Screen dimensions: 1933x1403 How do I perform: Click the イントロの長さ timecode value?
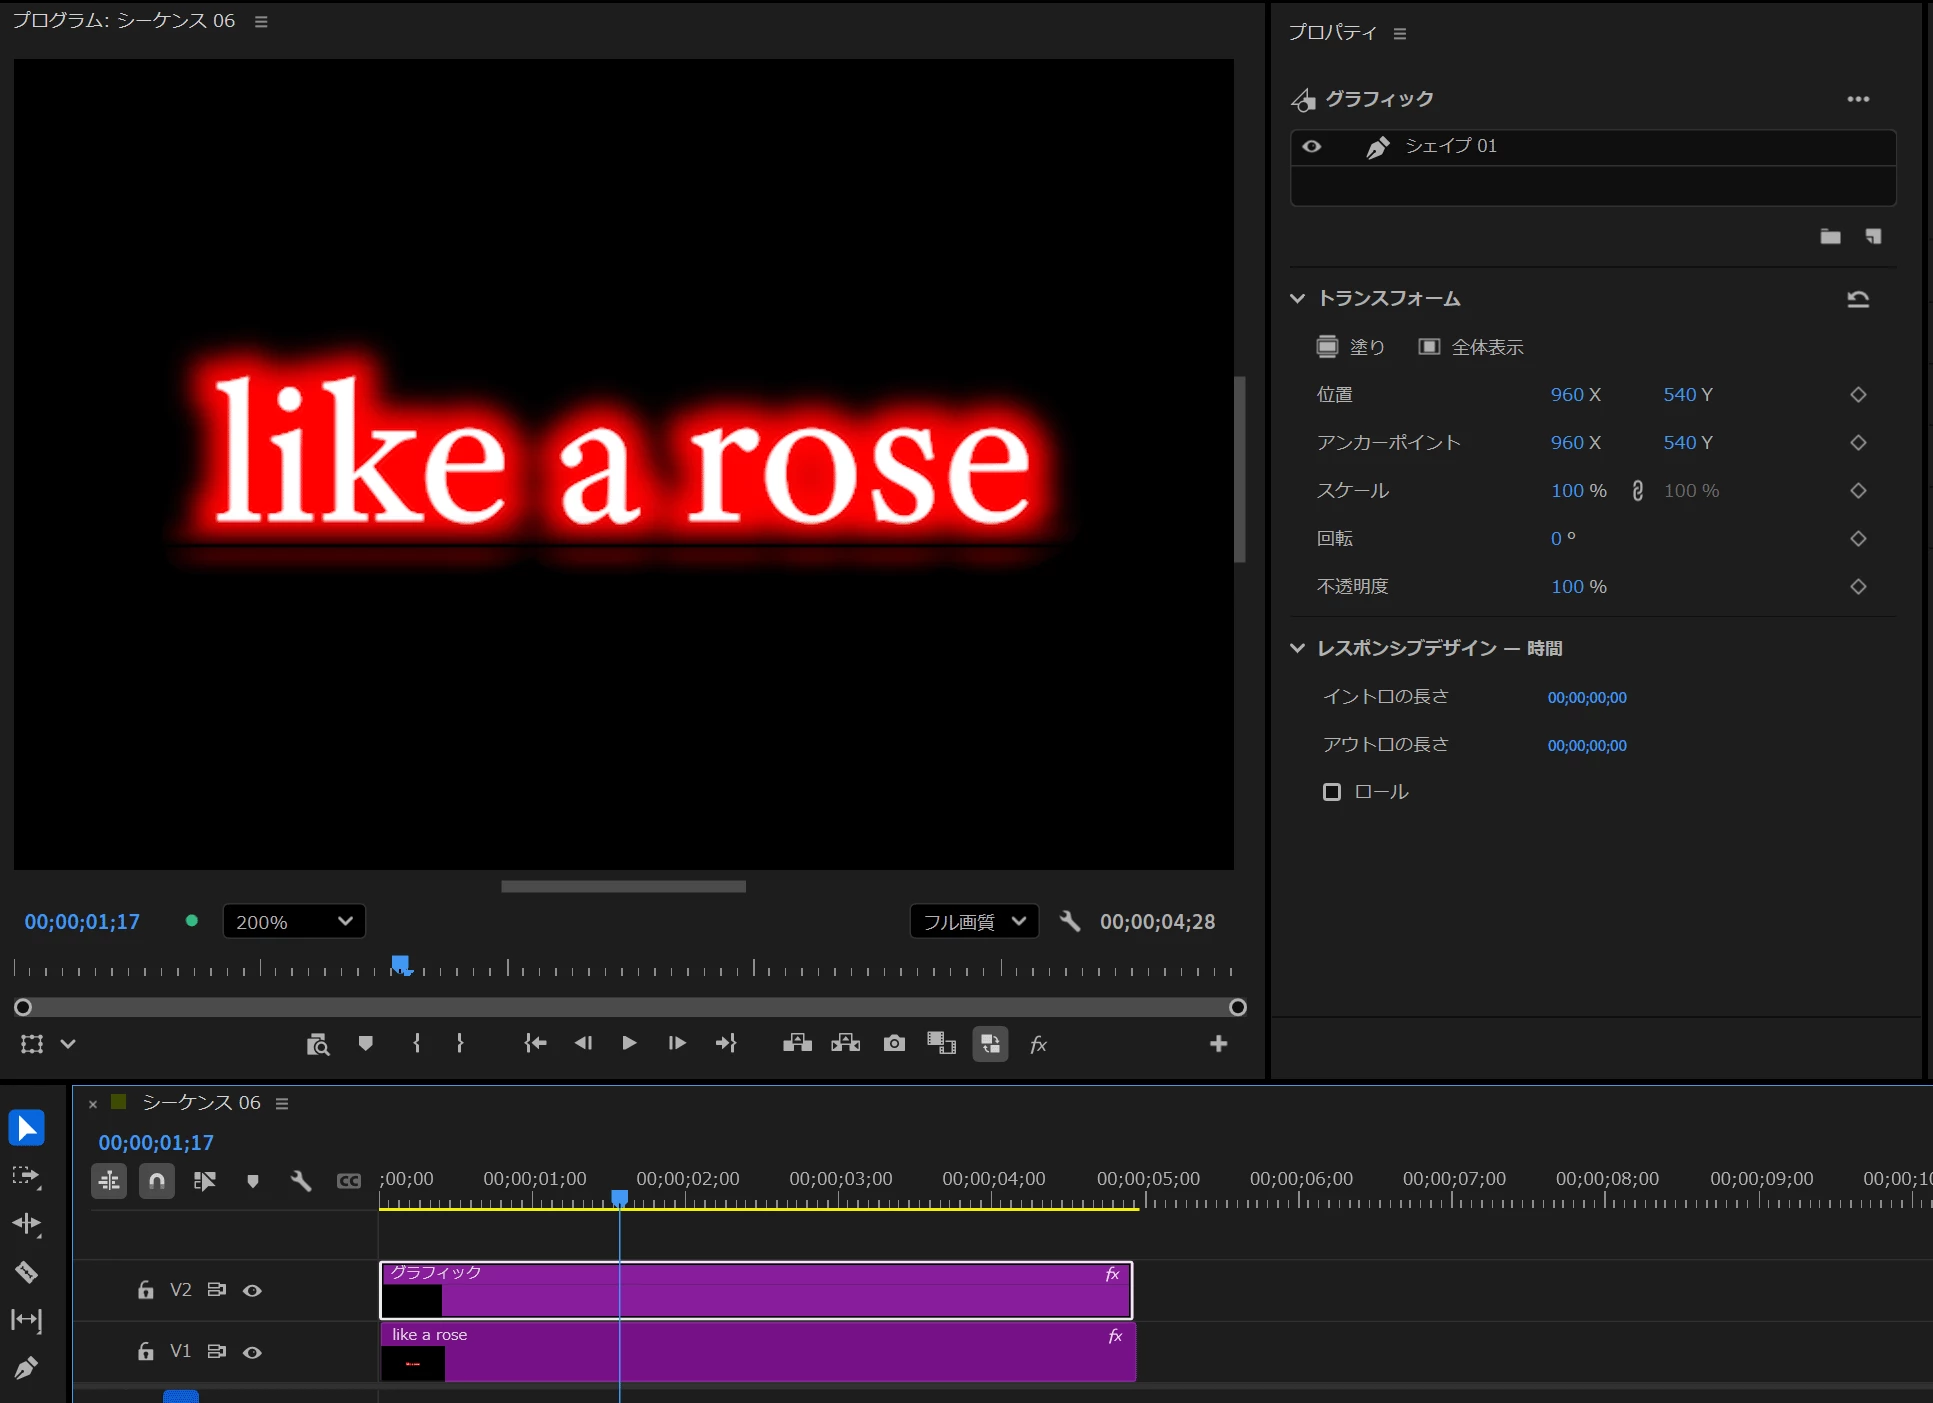point(1587,697)
